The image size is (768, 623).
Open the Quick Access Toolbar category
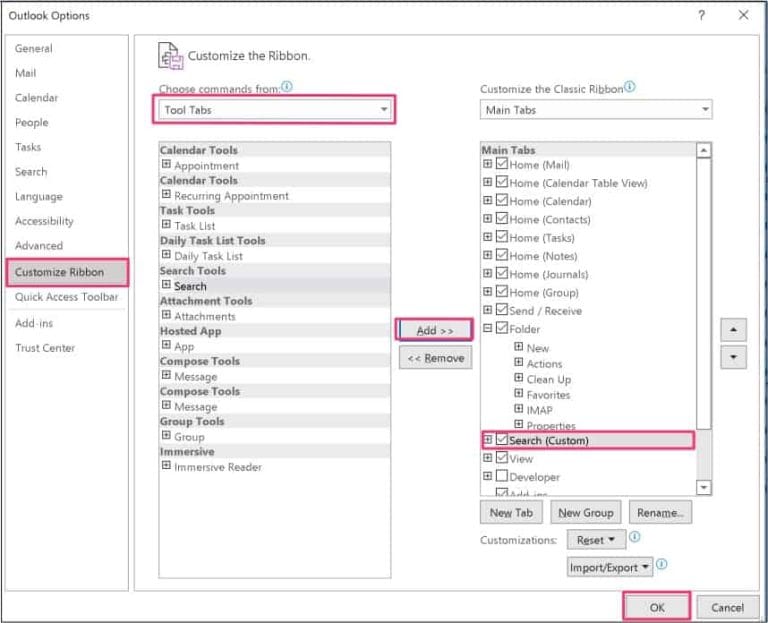coord(66,297)
